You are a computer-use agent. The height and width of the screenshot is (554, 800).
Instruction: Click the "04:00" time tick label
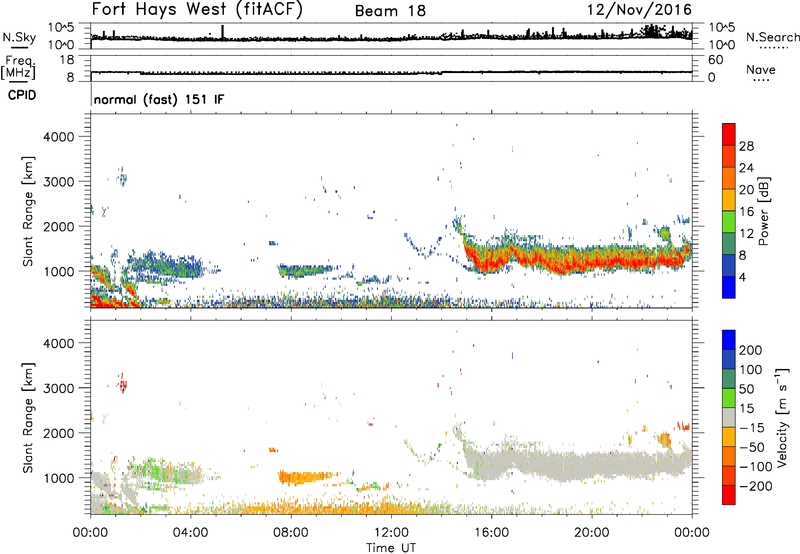tap(190, 533)
